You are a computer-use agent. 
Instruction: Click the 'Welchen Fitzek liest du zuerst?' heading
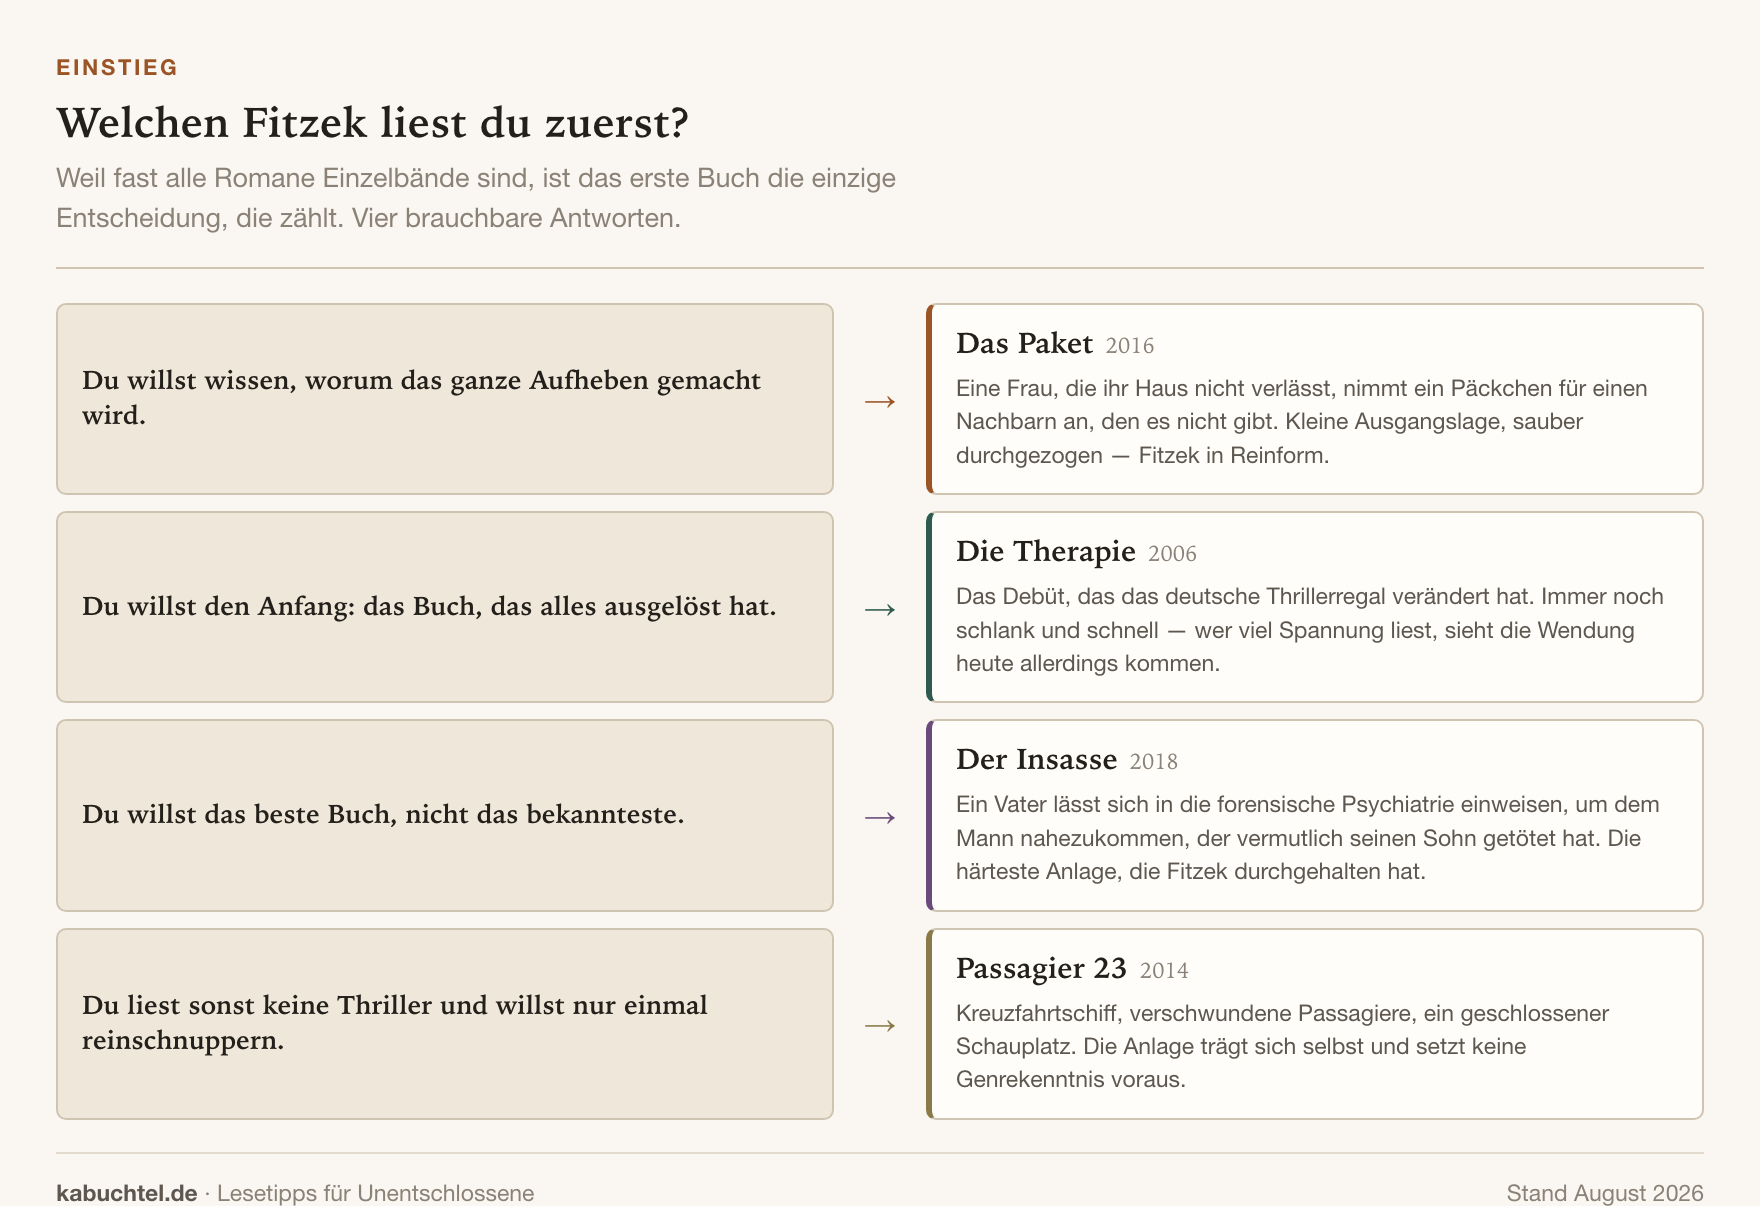(373, 123)
